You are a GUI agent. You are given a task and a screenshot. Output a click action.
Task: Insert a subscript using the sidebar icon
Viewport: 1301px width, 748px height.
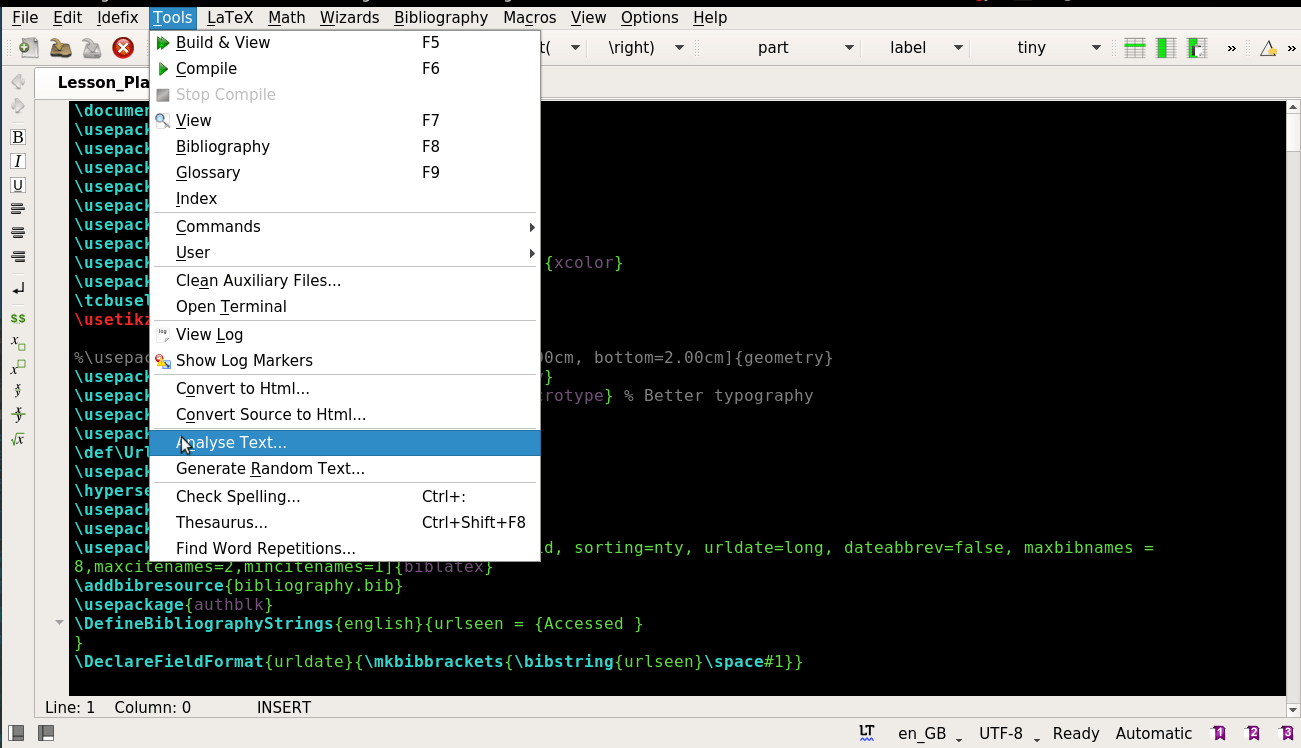17,343
